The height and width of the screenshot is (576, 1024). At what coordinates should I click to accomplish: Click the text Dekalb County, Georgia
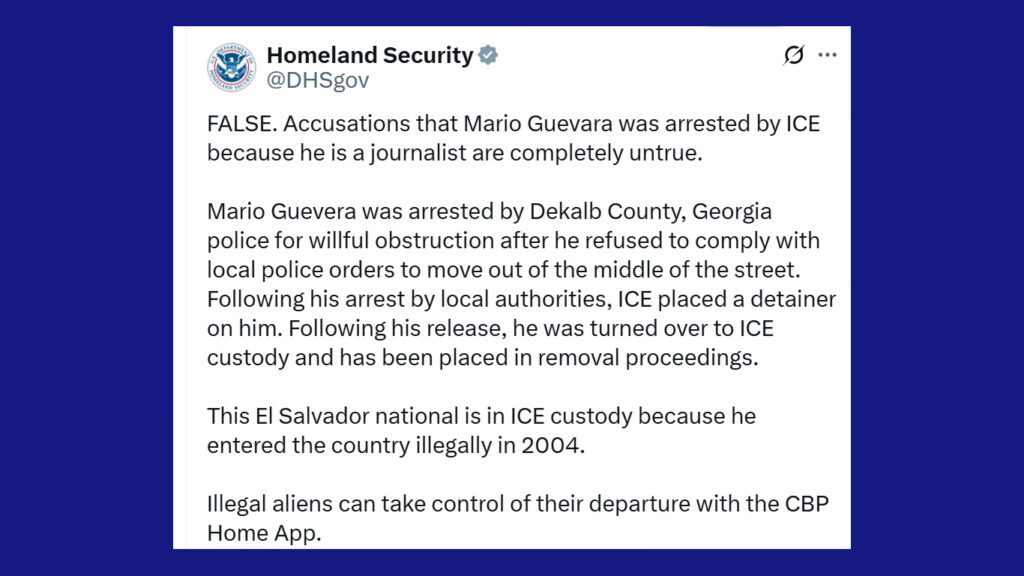pos(650,212)
